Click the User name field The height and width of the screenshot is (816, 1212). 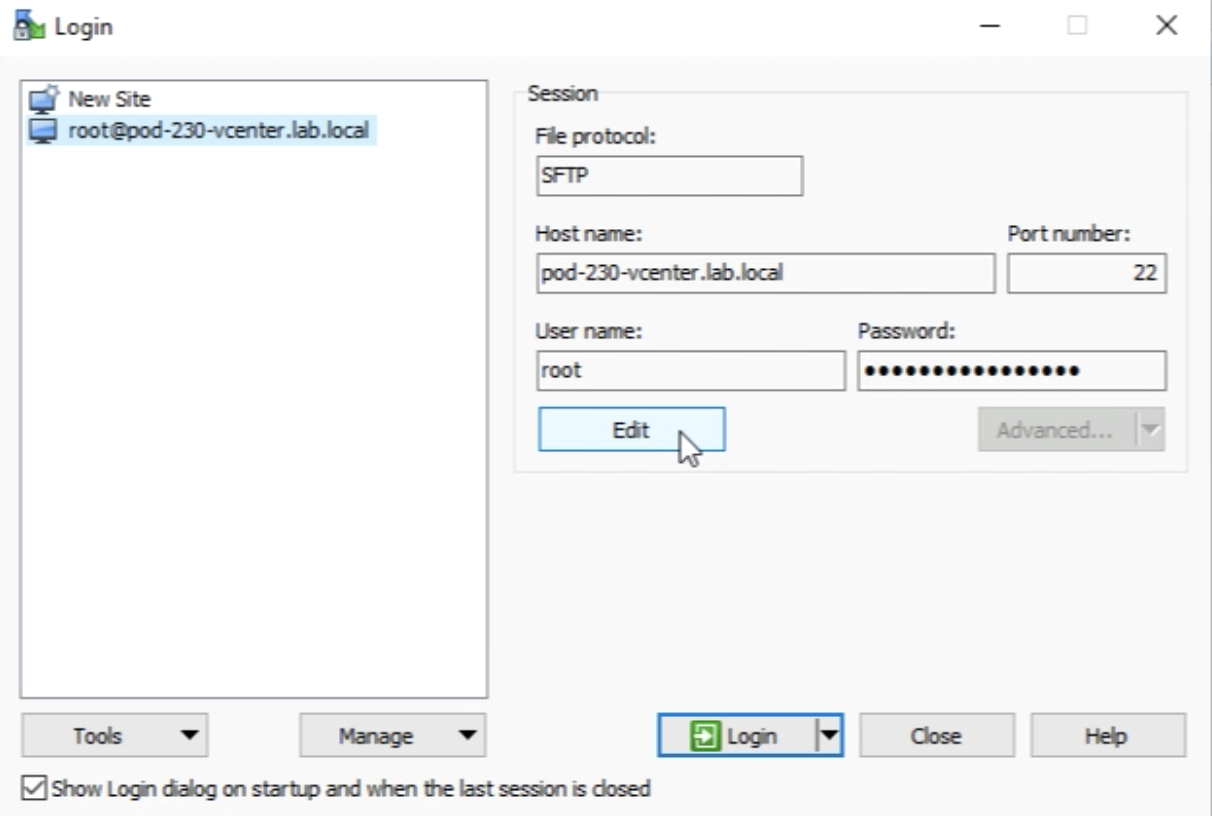click(x=691, y=370)
